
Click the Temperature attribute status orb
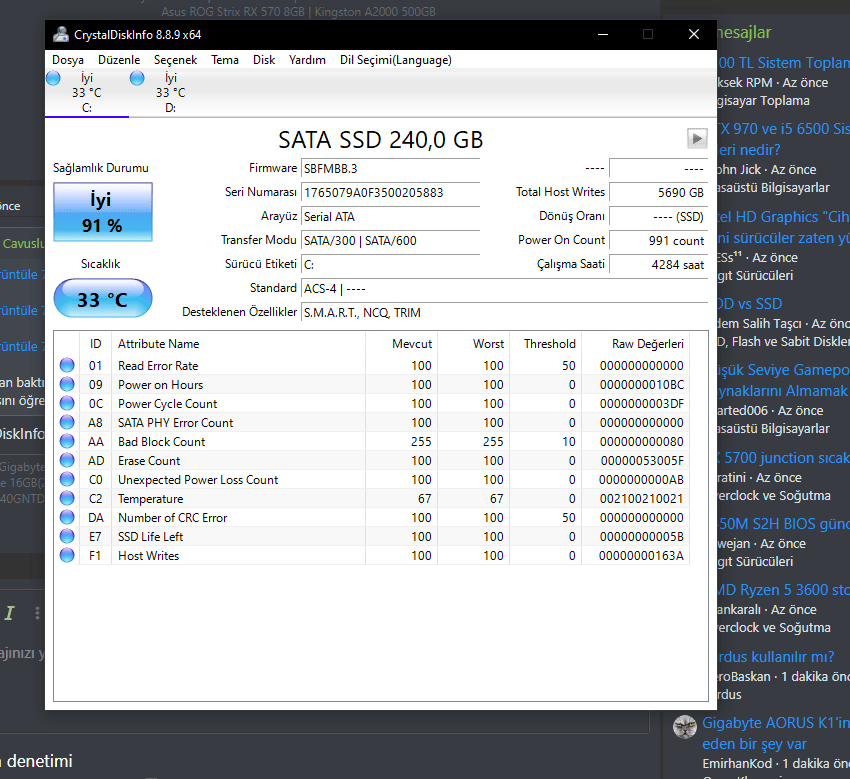pyautogui.click(x=67, y=499)
